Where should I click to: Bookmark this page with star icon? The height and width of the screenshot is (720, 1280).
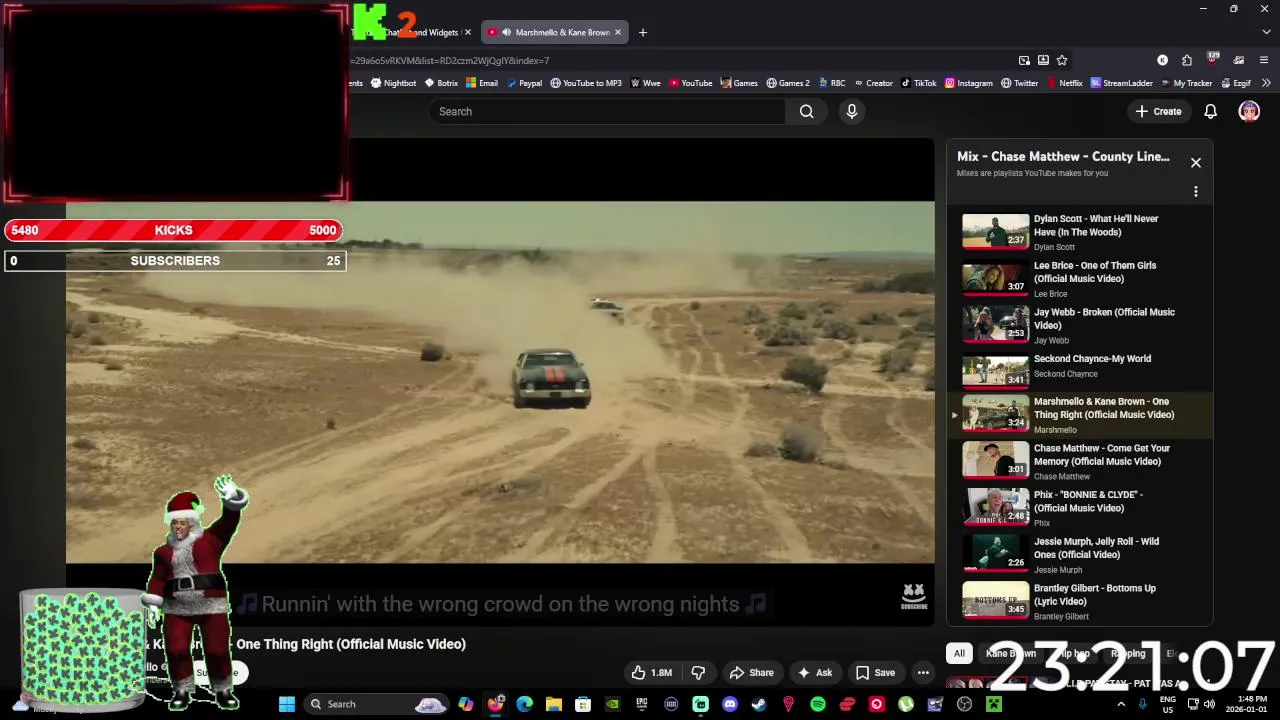click(1062, 60)
